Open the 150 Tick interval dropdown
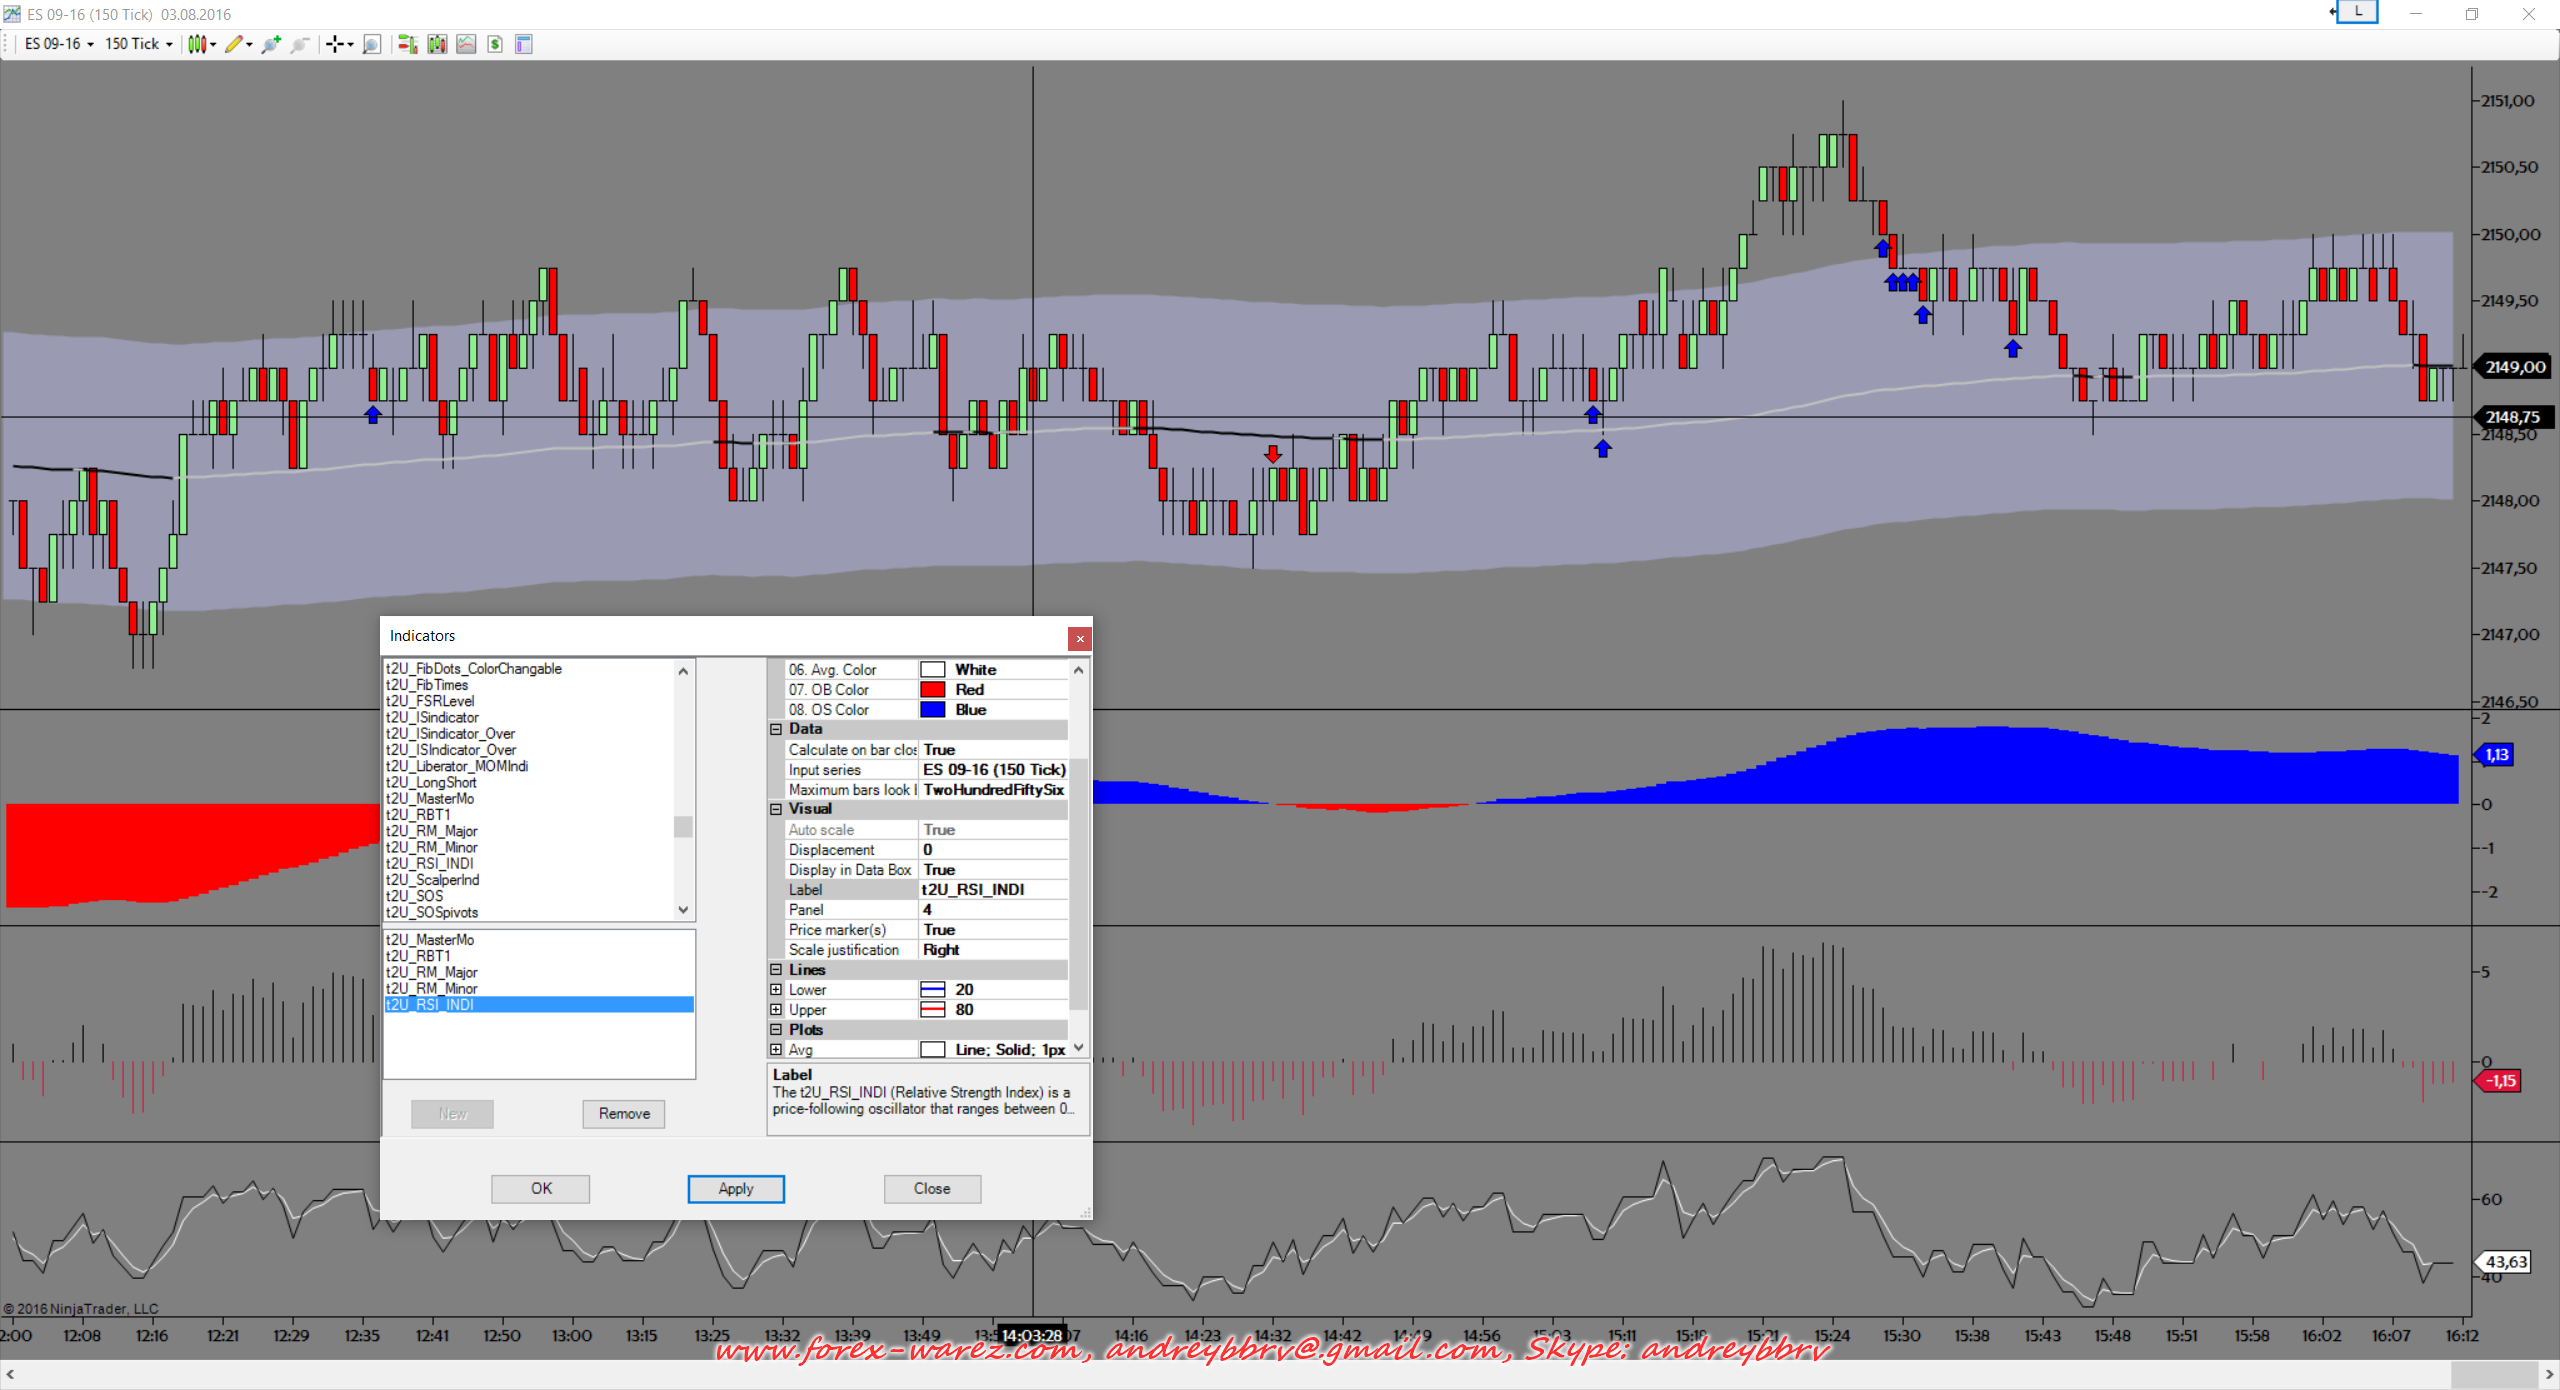 [x=138, y=44]
